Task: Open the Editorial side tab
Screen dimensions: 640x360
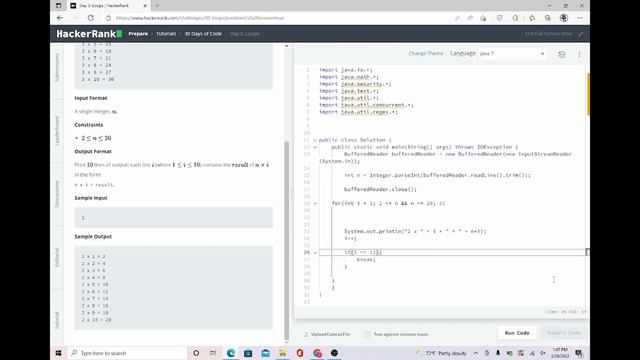Action: (57, 257)
